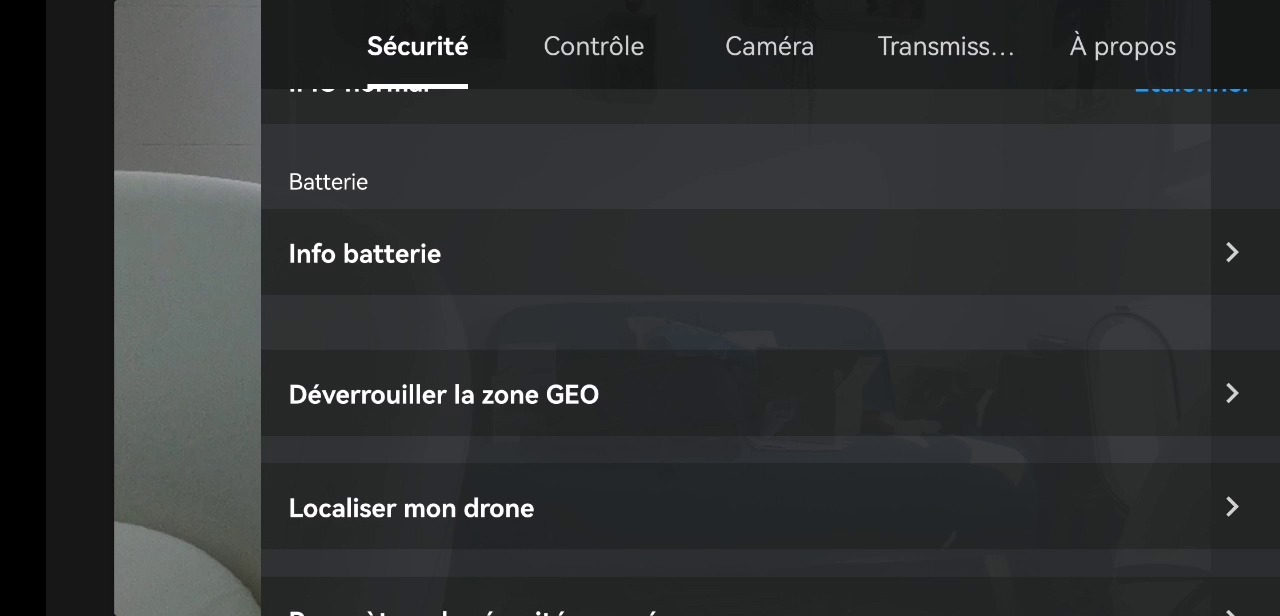Viewport: 1280px width, 616px height.
Task: Select the À propos tab
Action: pos(1122,46)
